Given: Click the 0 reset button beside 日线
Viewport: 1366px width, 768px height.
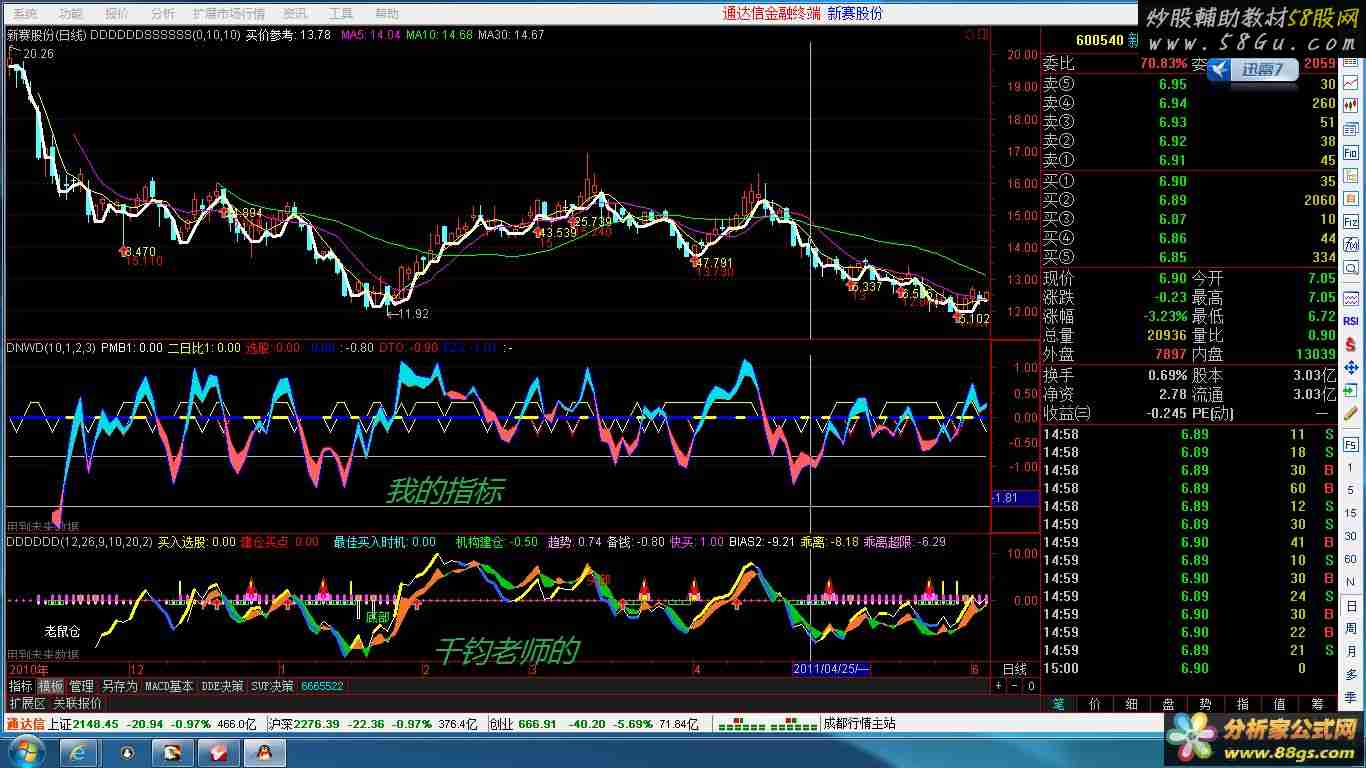Looking at the screenshot, I should tap(1030, 686).
